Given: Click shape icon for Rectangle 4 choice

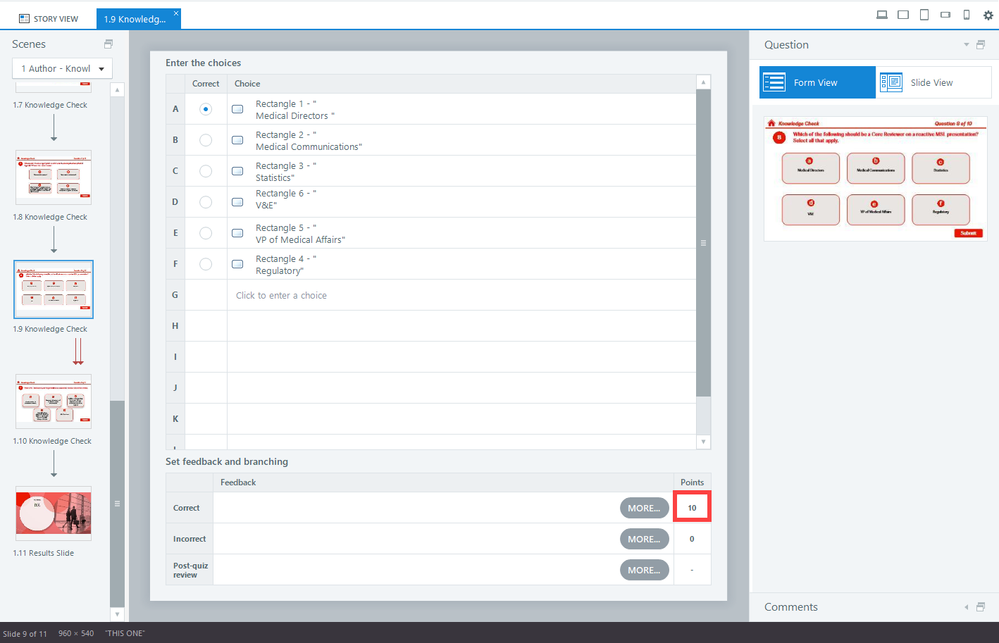Looking at the screenshot, I should (x=238, y=264).
